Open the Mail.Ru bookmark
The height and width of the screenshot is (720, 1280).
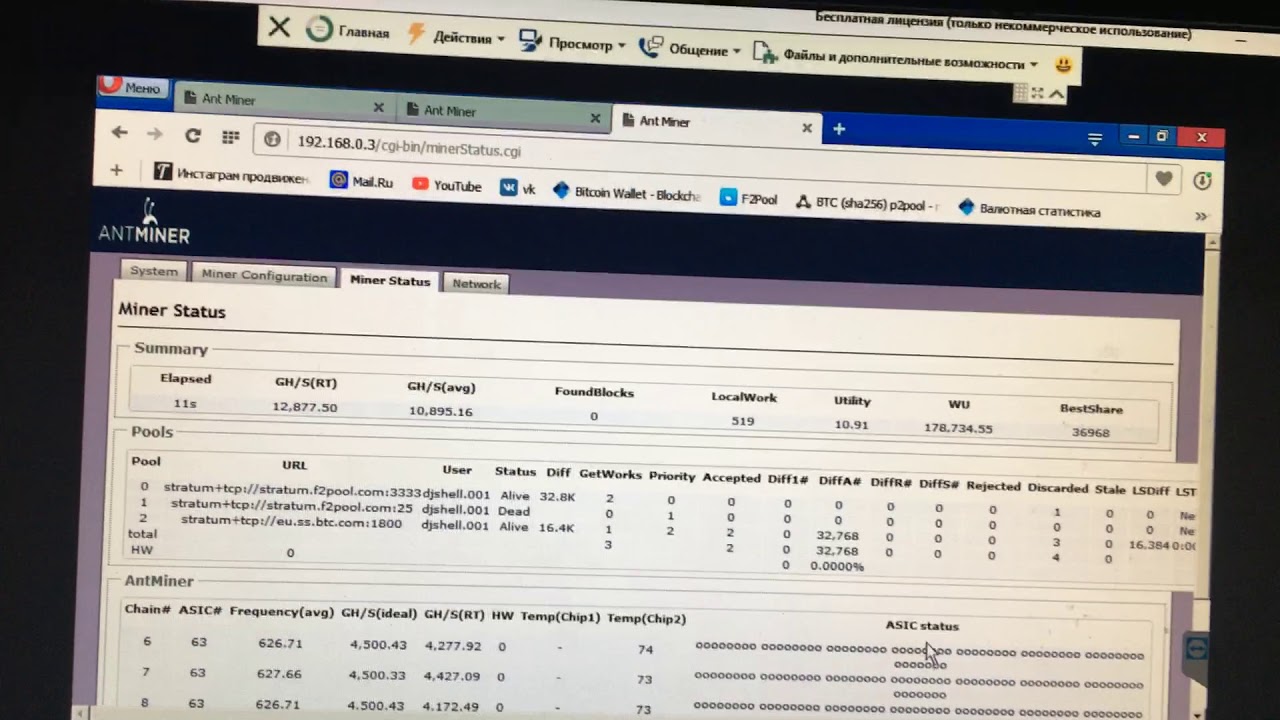pyautogui.click(x=362, y=181)
